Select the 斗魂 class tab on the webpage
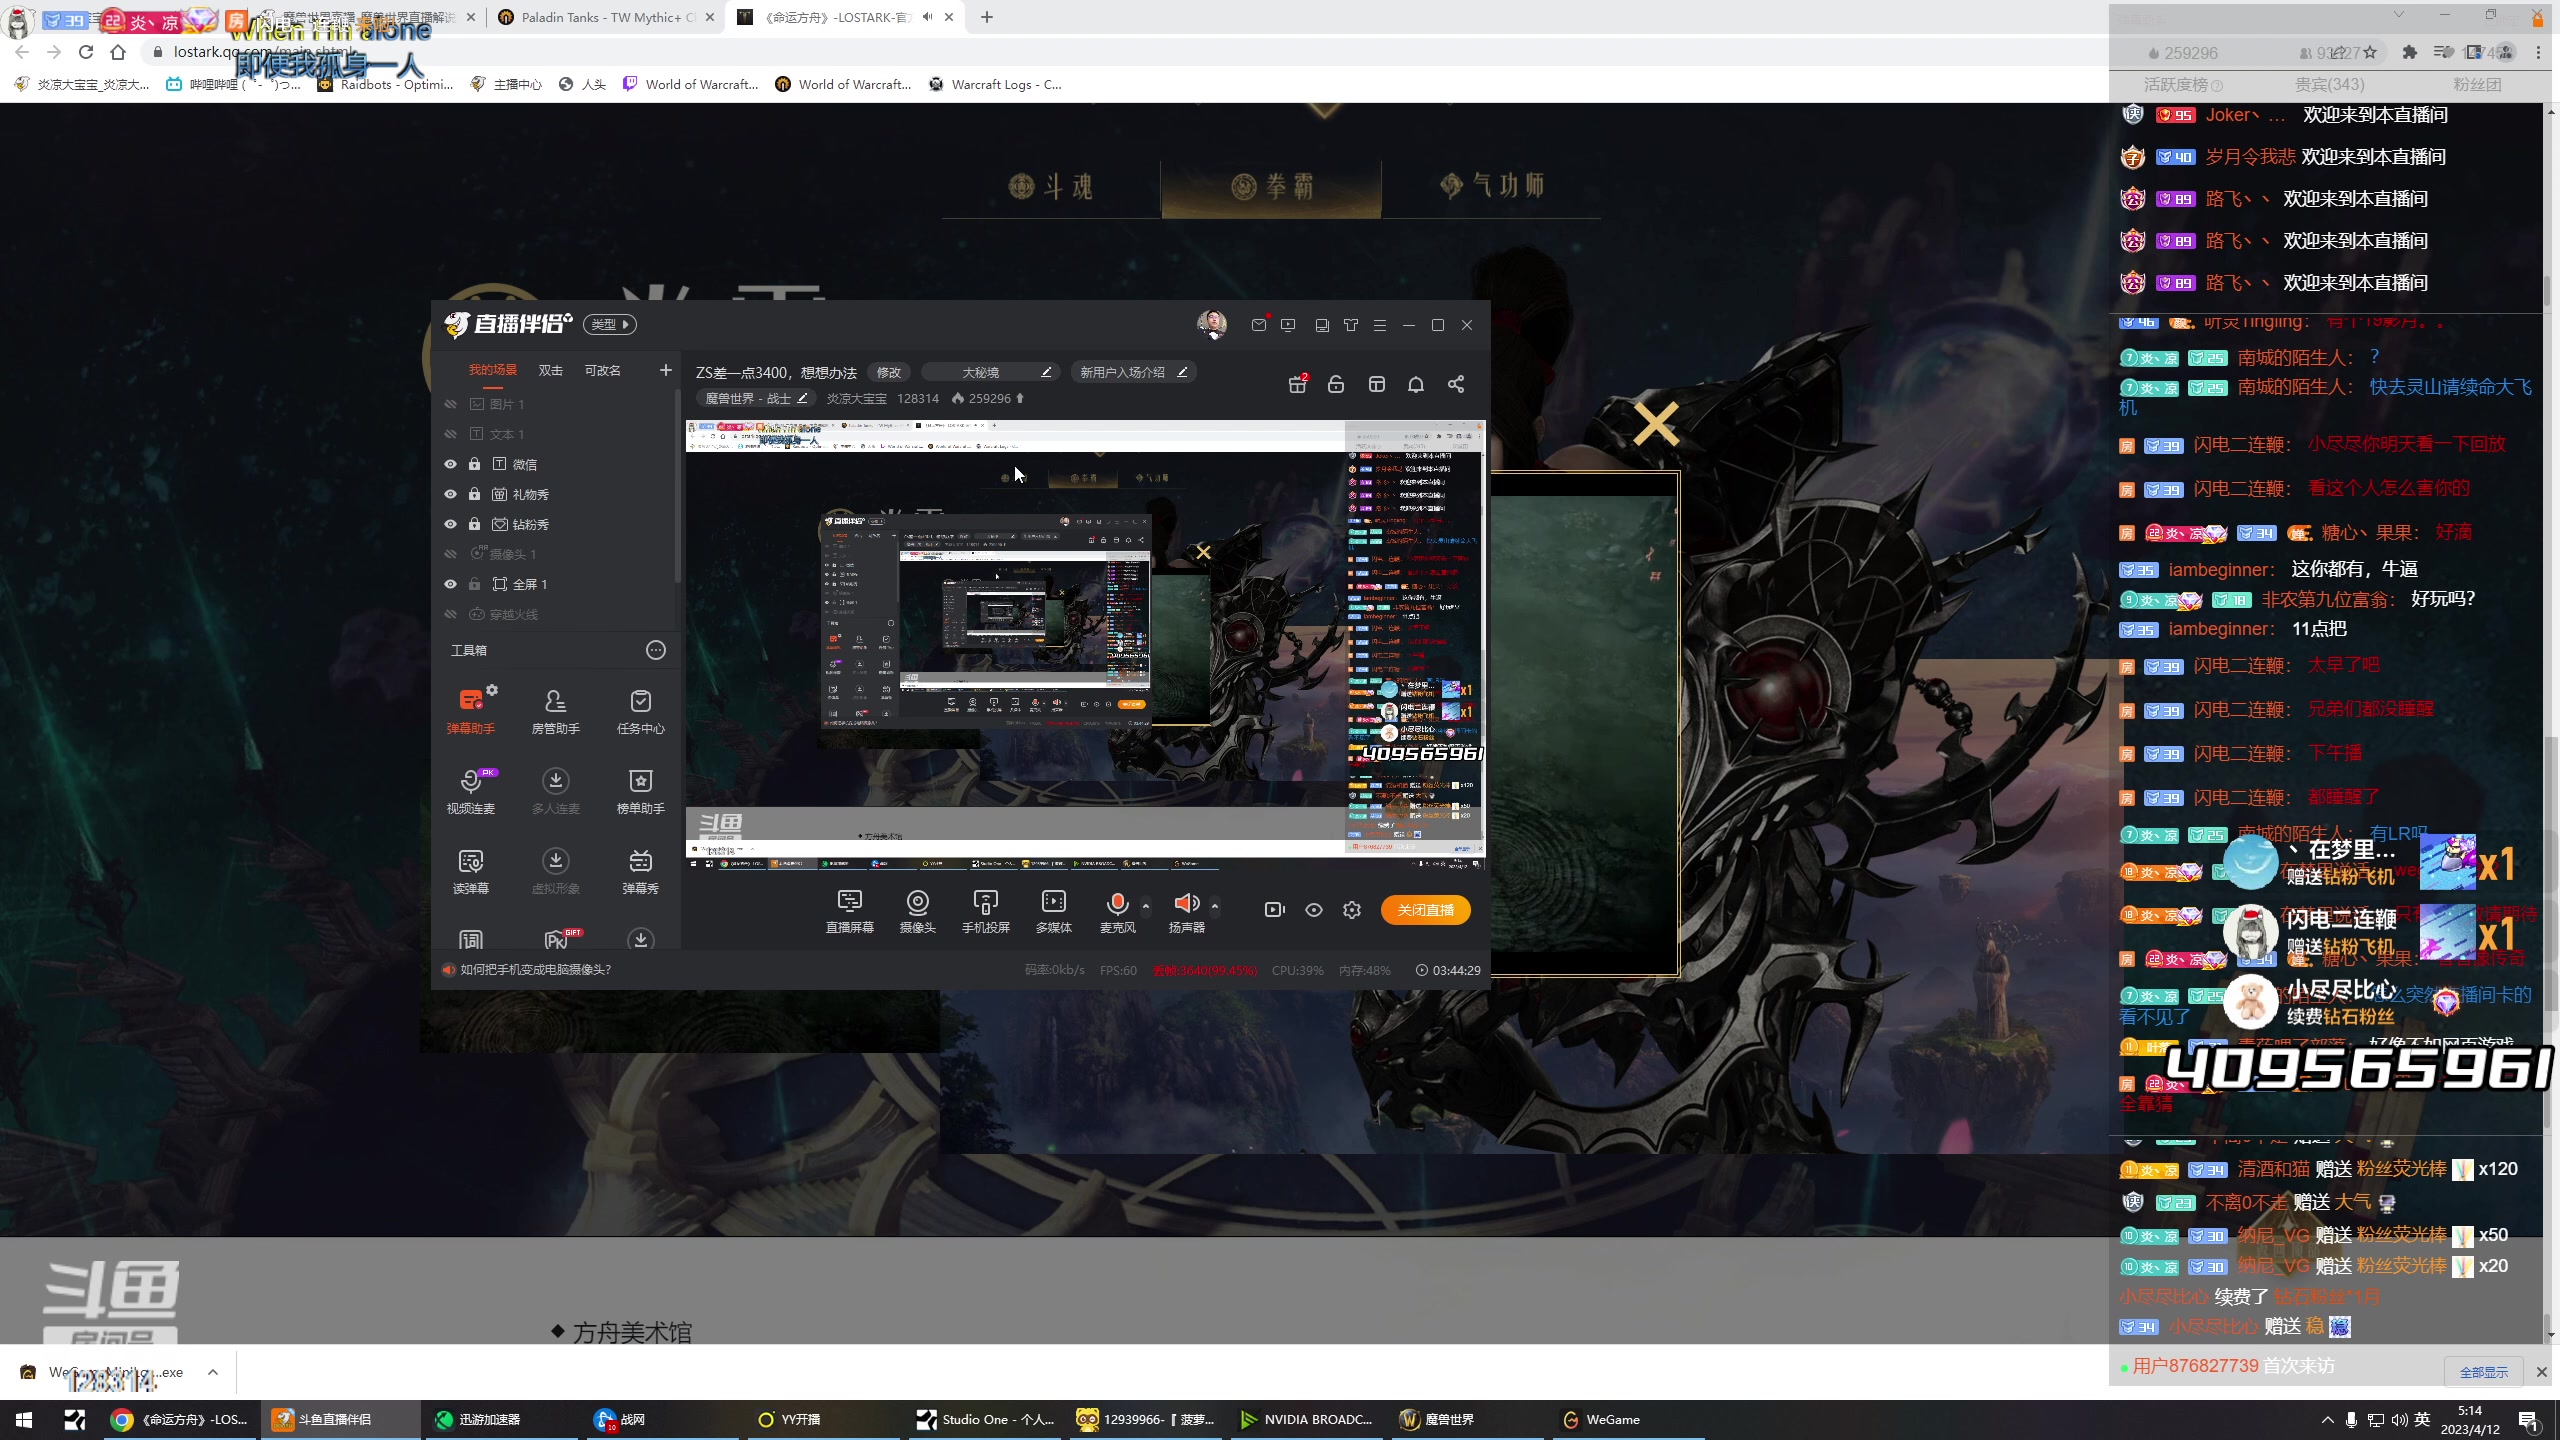Viewport: 2560px width, 1440px height. [1051, 187]
